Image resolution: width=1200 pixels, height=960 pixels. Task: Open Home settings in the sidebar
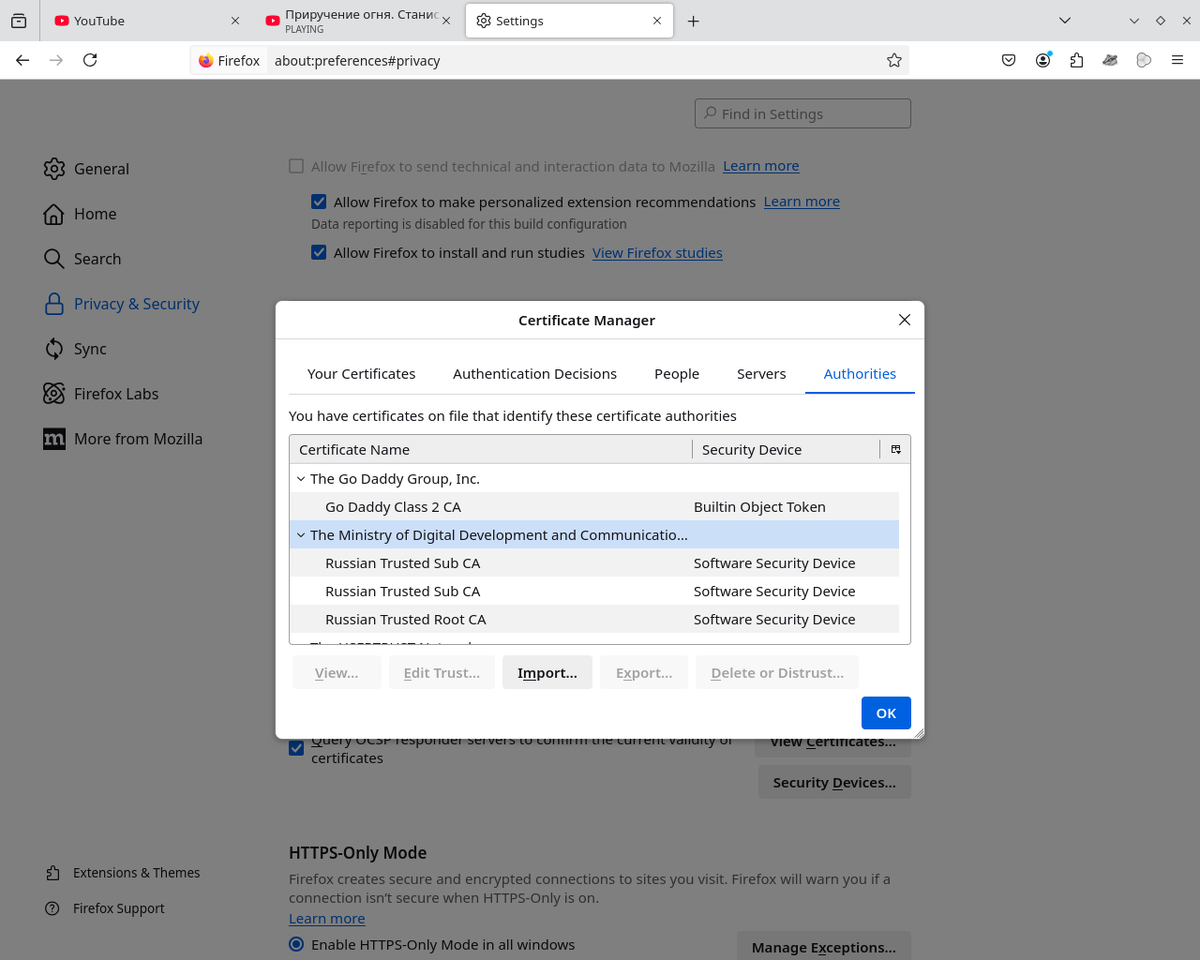point(80,214)
